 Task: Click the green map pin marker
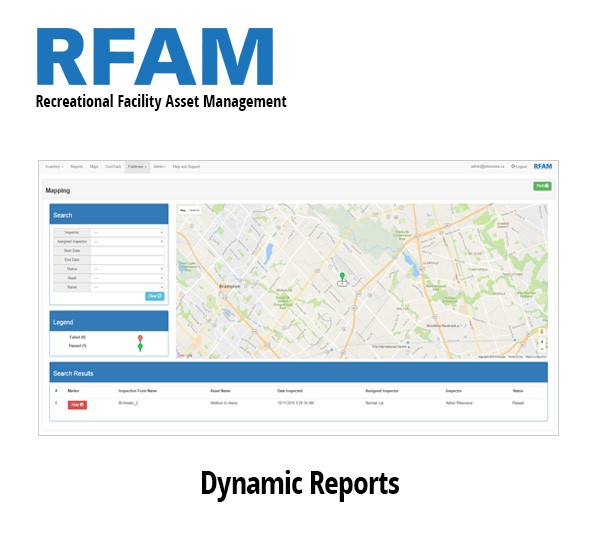(x=342, y=276)
